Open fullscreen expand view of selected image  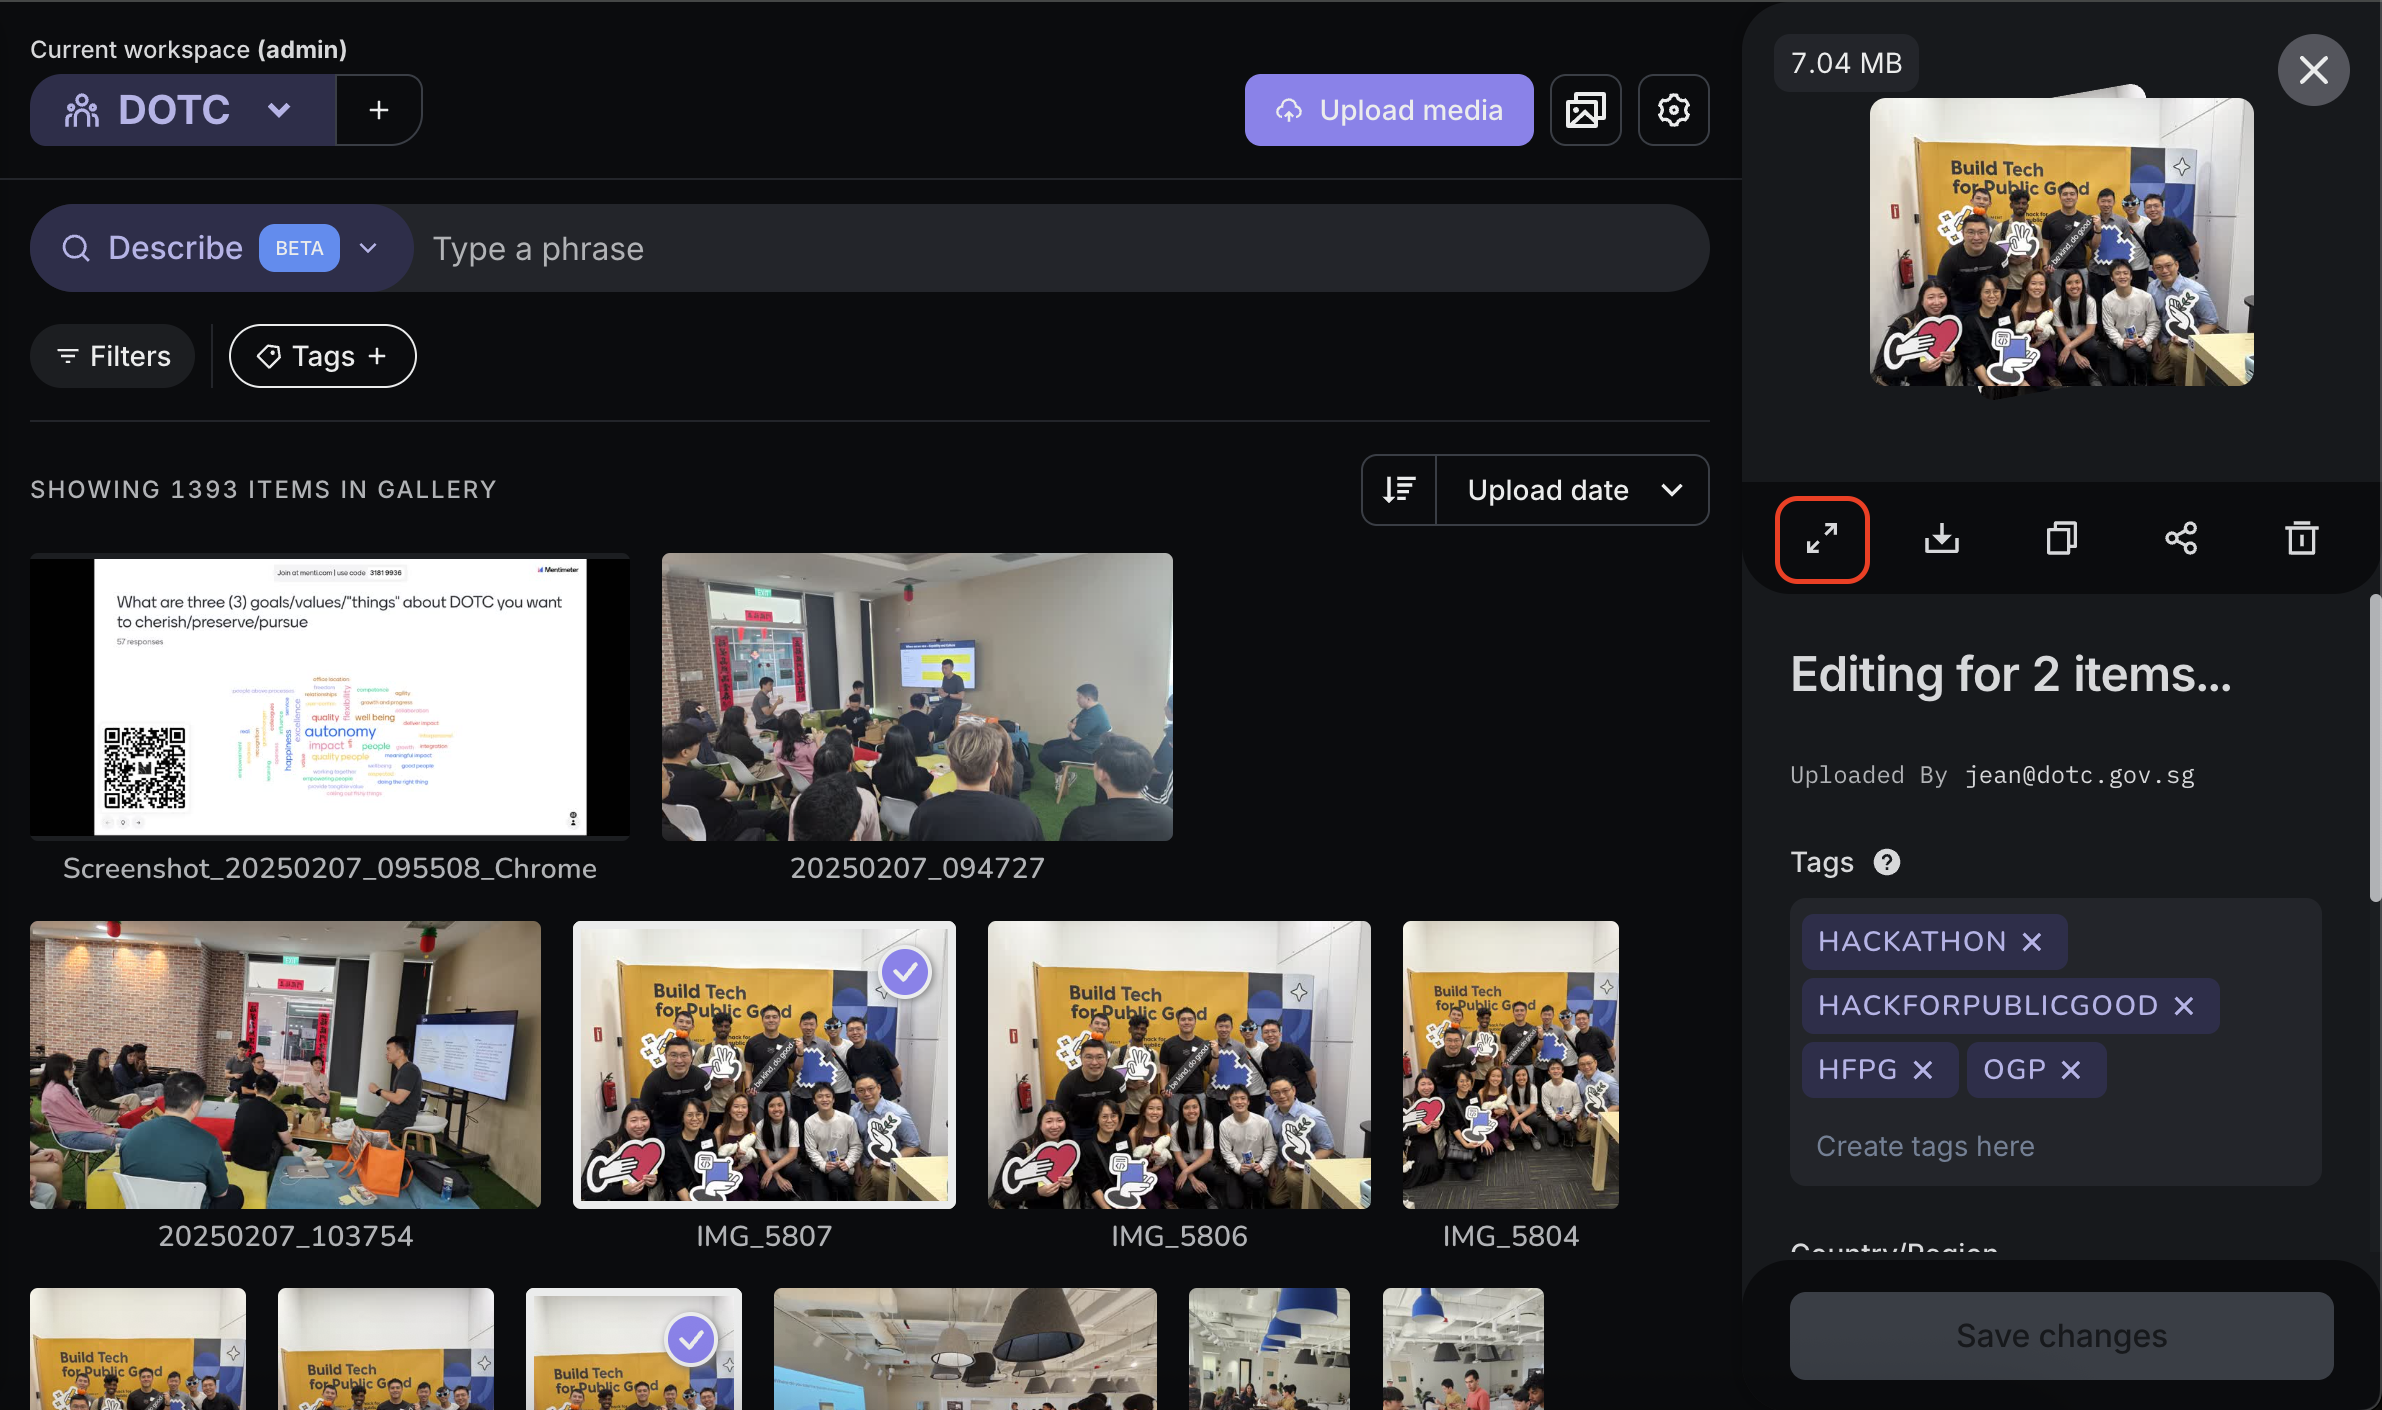(1822, 539)
